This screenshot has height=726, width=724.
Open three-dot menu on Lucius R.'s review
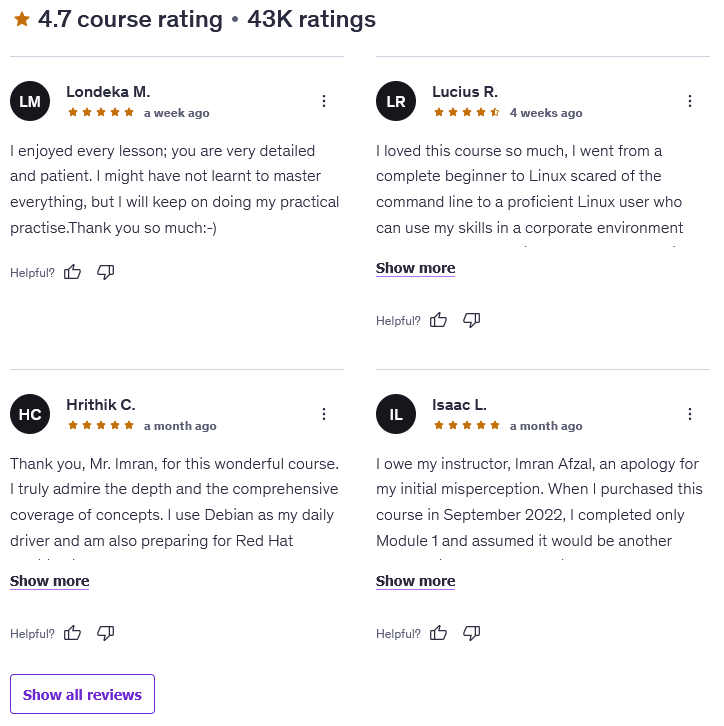pos(690,101)
